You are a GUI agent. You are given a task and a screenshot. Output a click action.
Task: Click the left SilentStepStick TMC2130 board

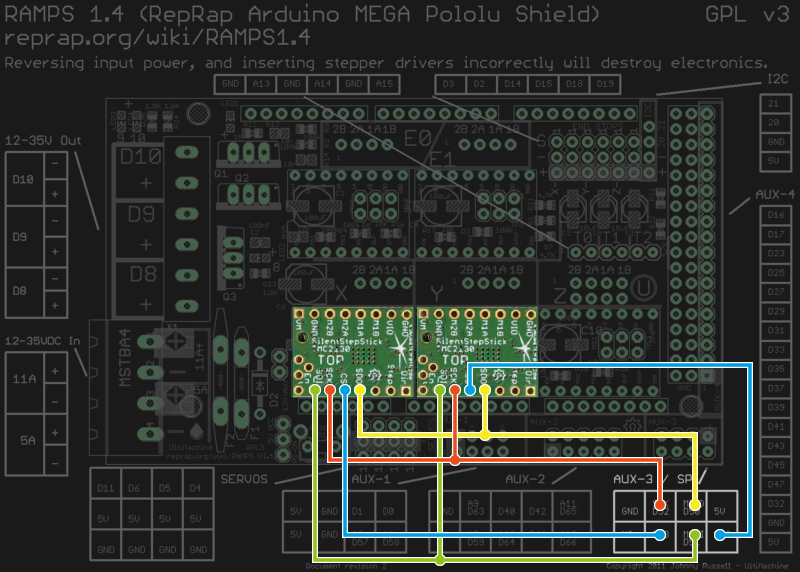point(353,353)
